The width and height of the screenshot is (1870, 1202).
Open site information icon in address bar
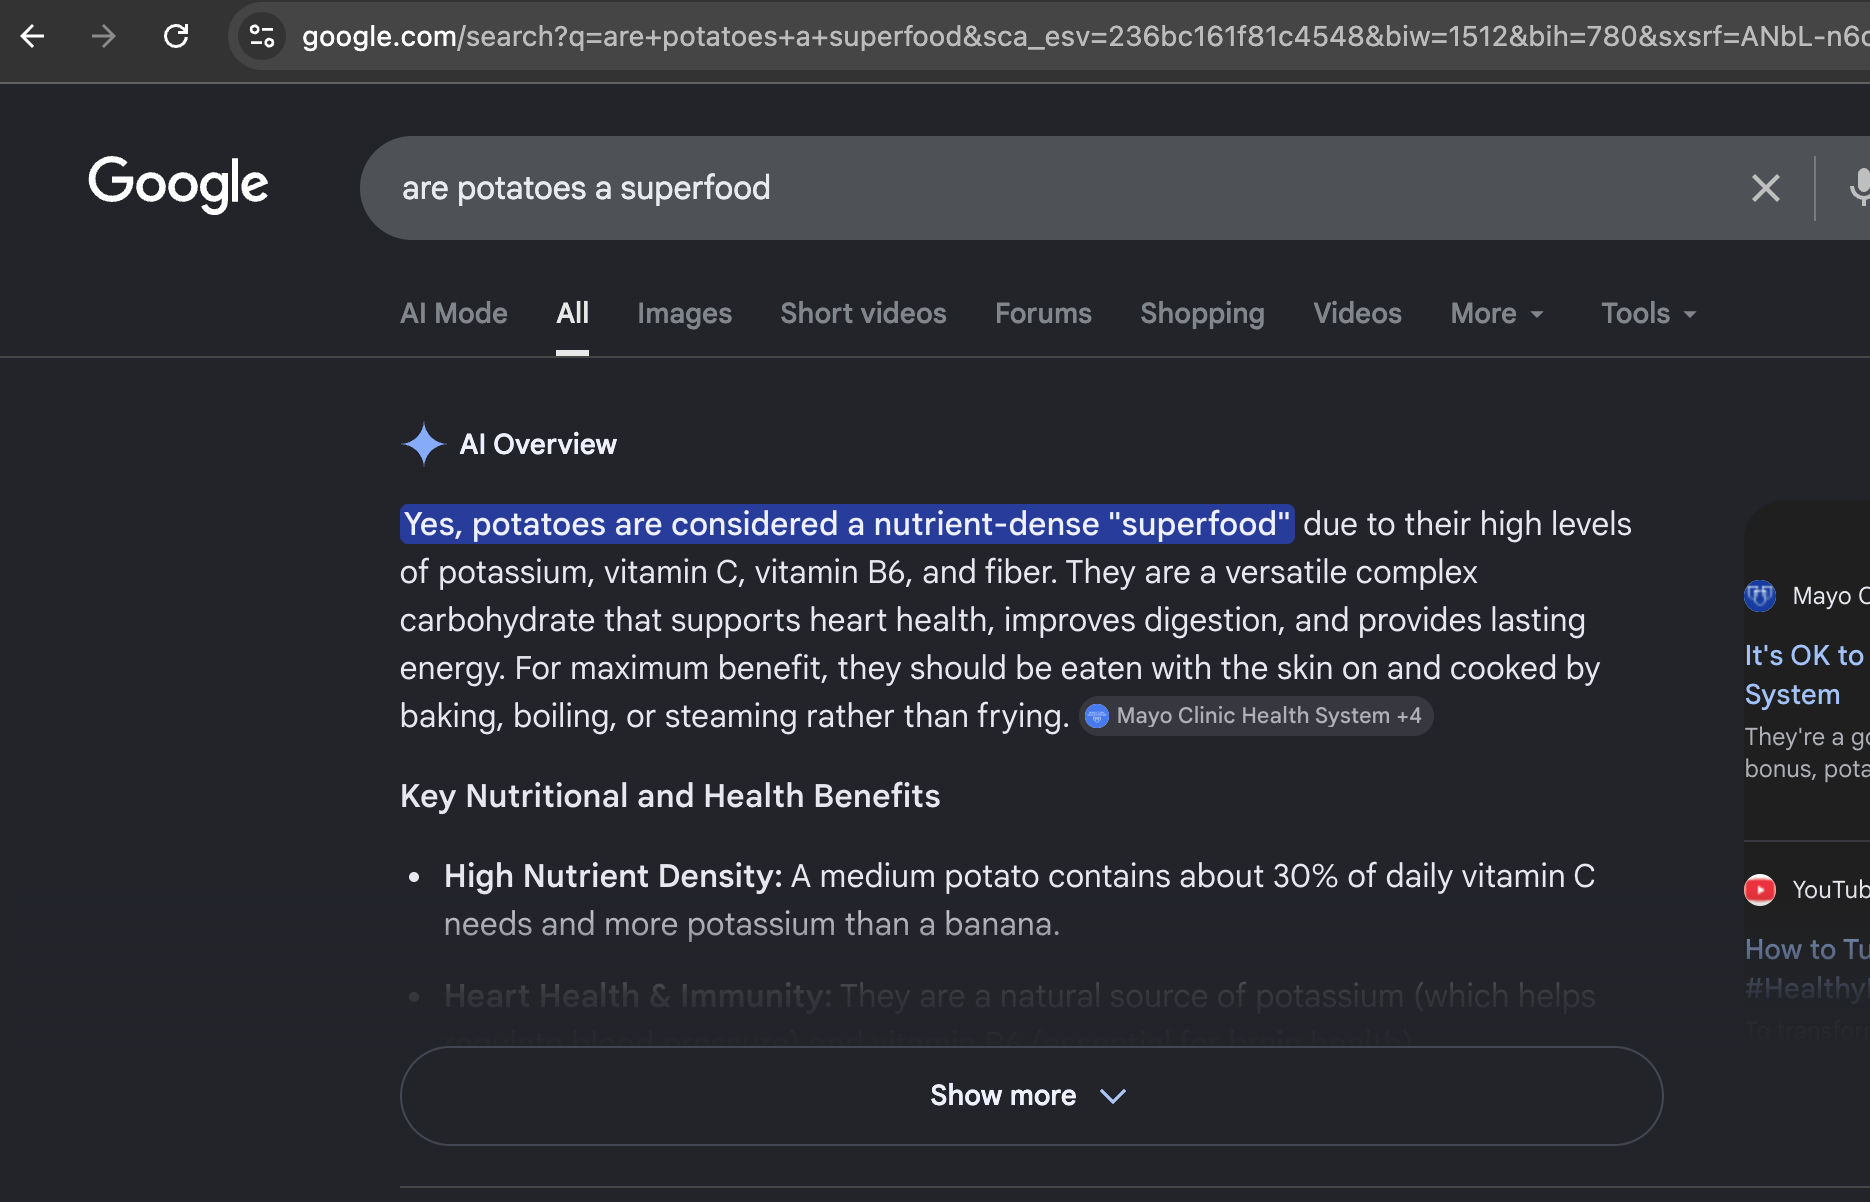(262, 37)
